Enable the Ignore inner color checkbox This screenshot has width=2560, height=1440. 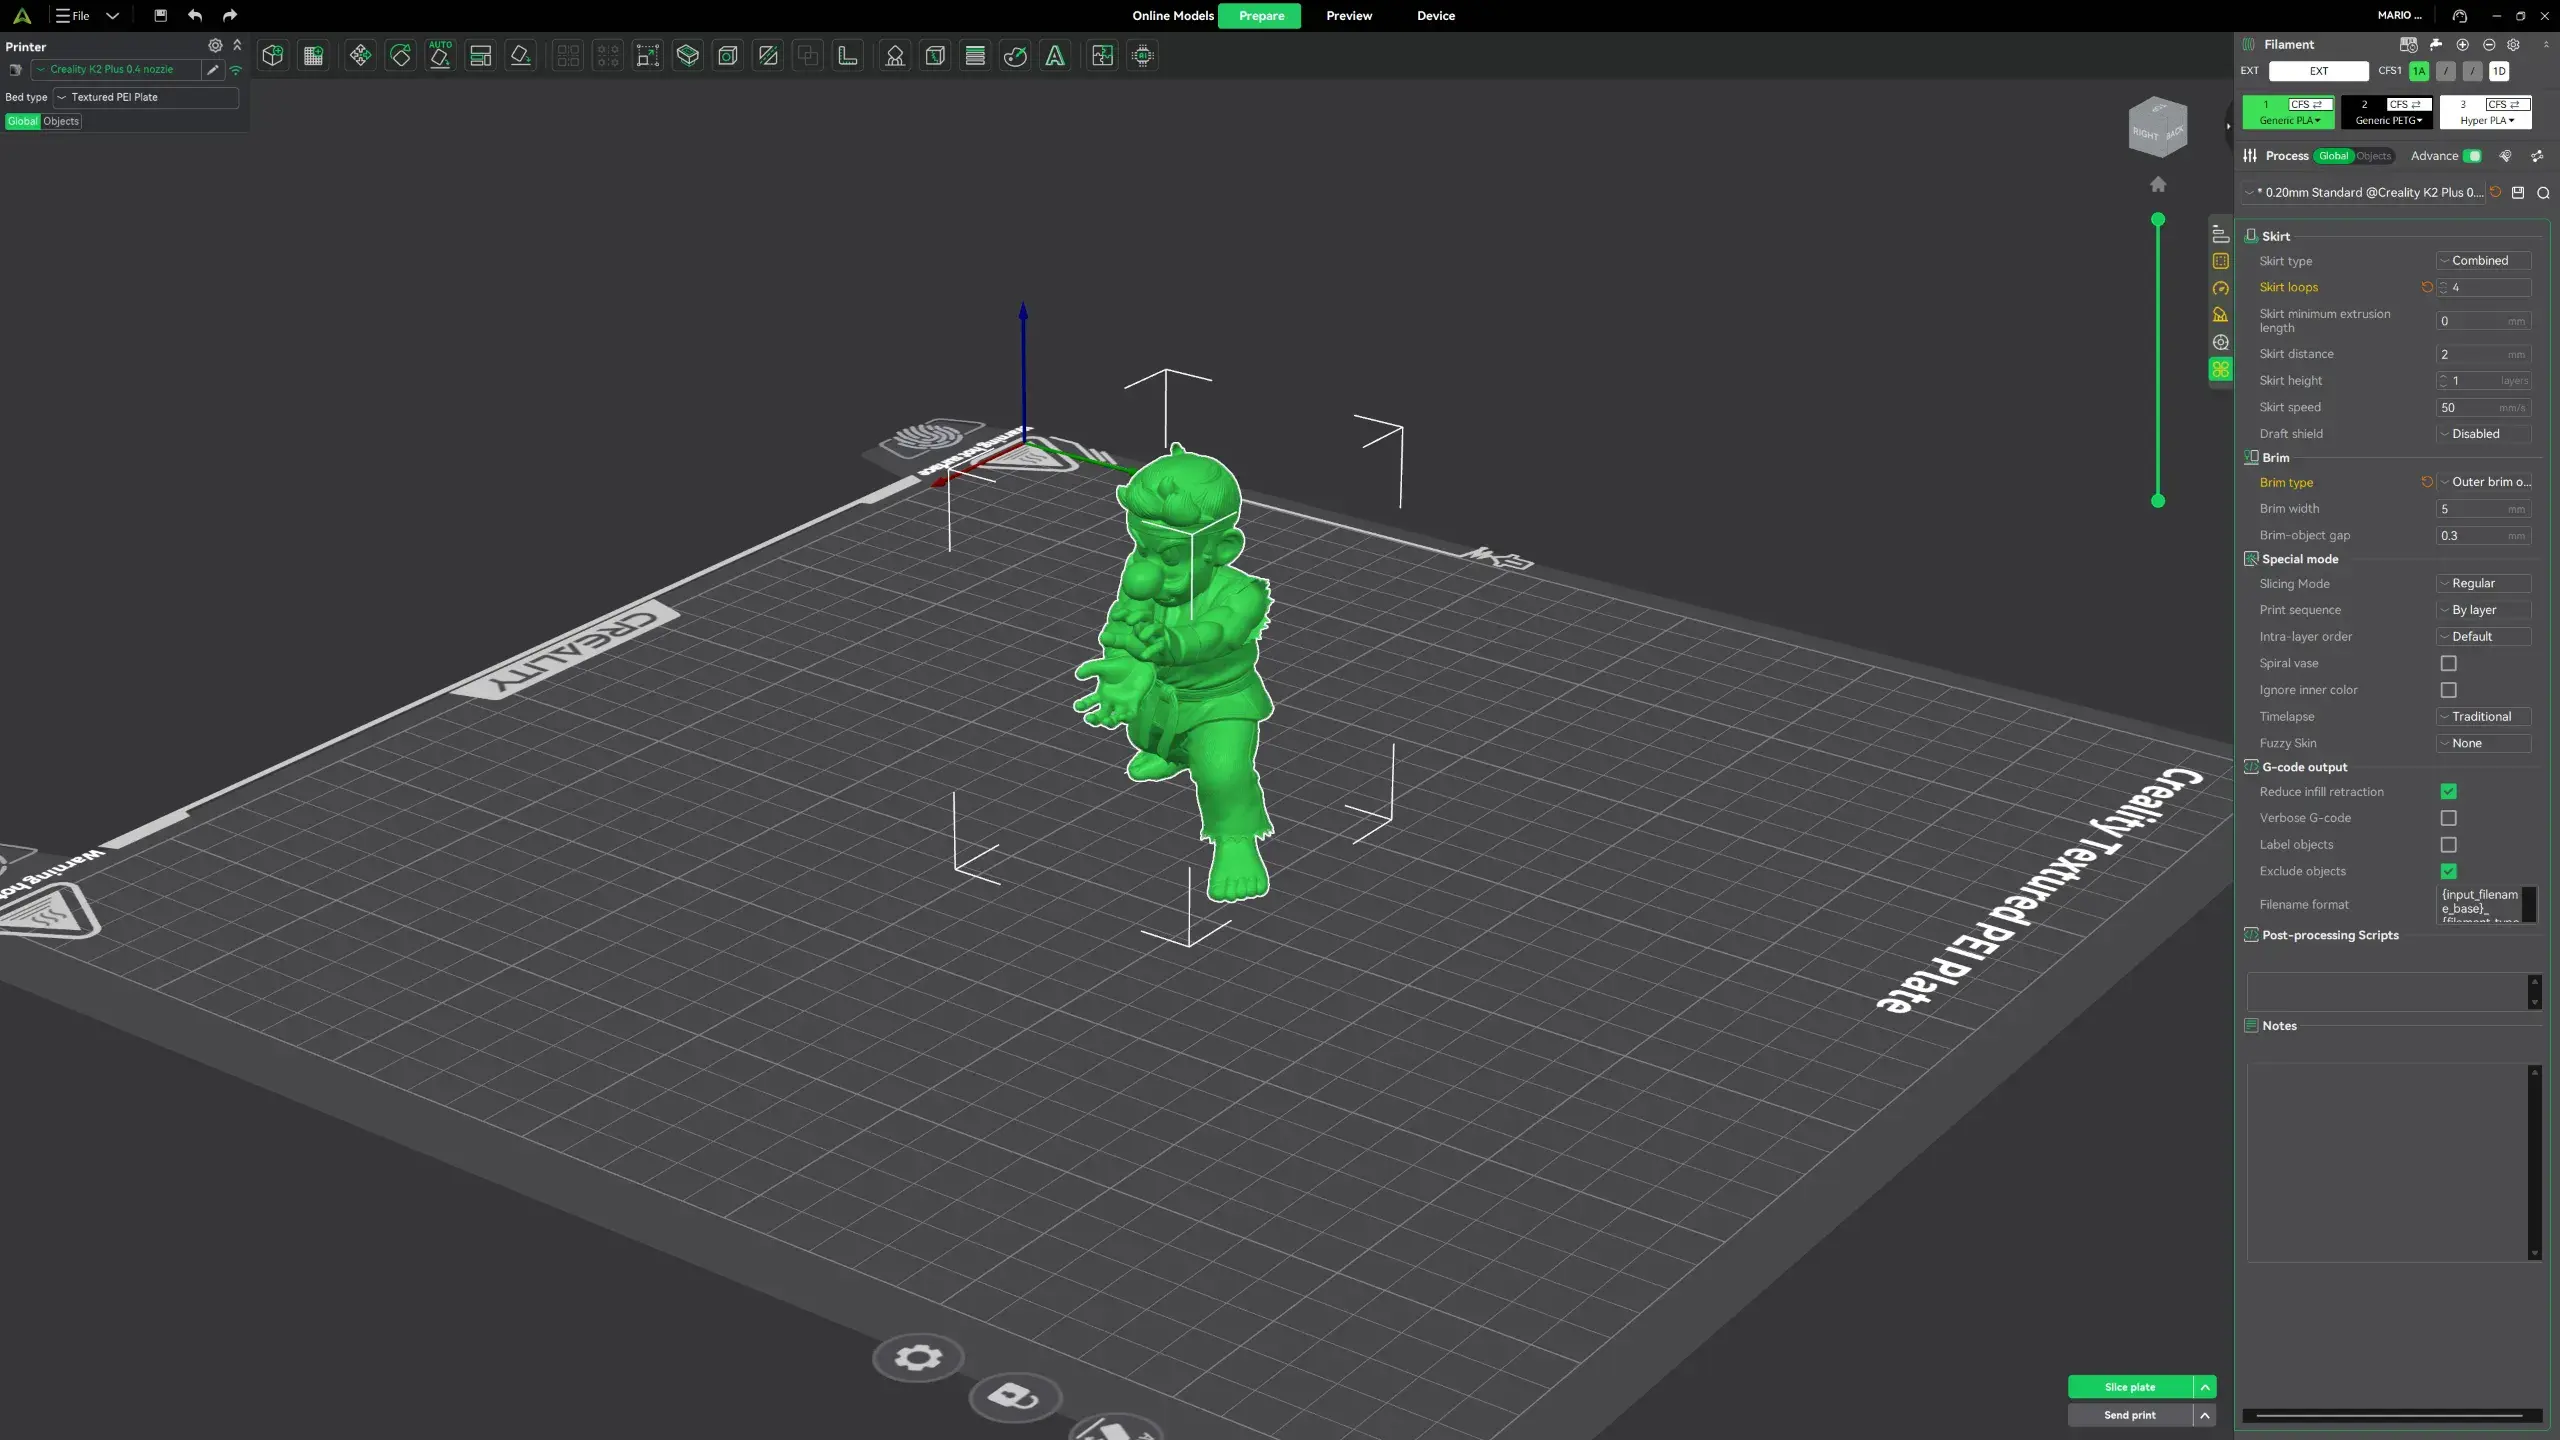pyautogui.click(x=2448, y=690)
